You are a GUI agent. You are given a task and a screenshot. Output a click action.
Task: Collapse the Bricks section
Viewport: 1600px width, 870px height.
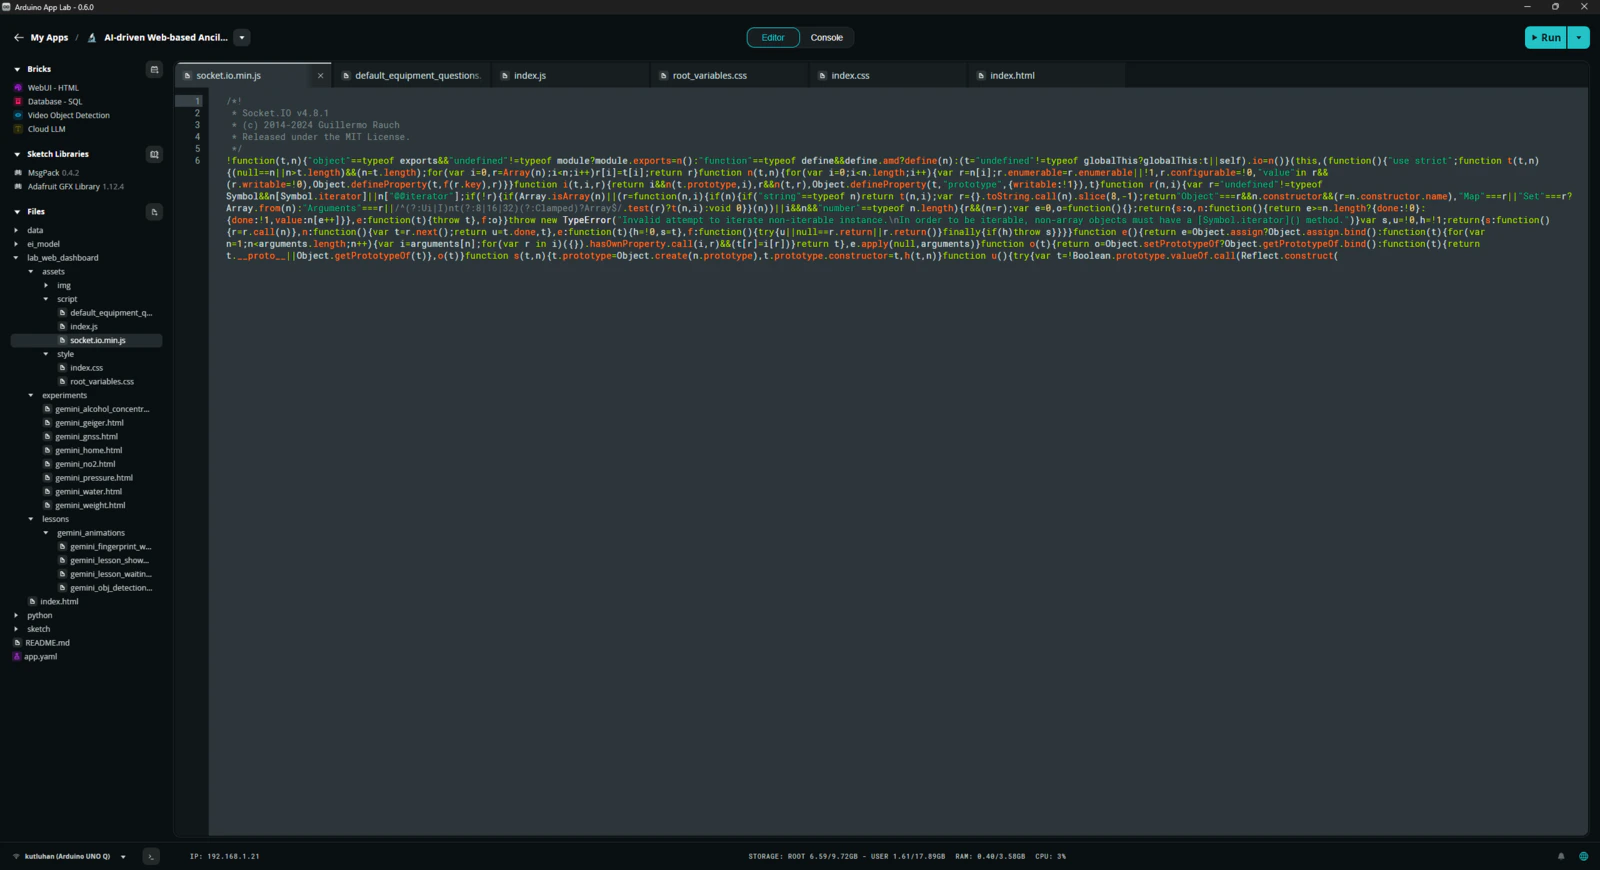point(17,69)
